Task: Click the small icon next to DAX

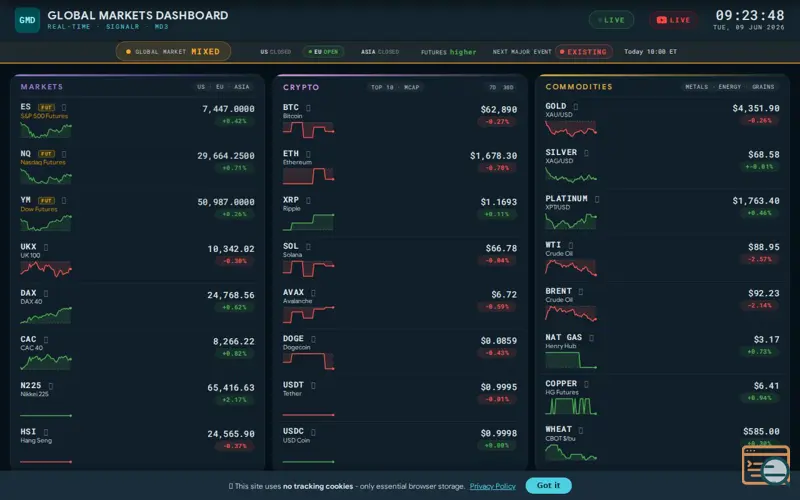Action: click(x=46, y=293)
